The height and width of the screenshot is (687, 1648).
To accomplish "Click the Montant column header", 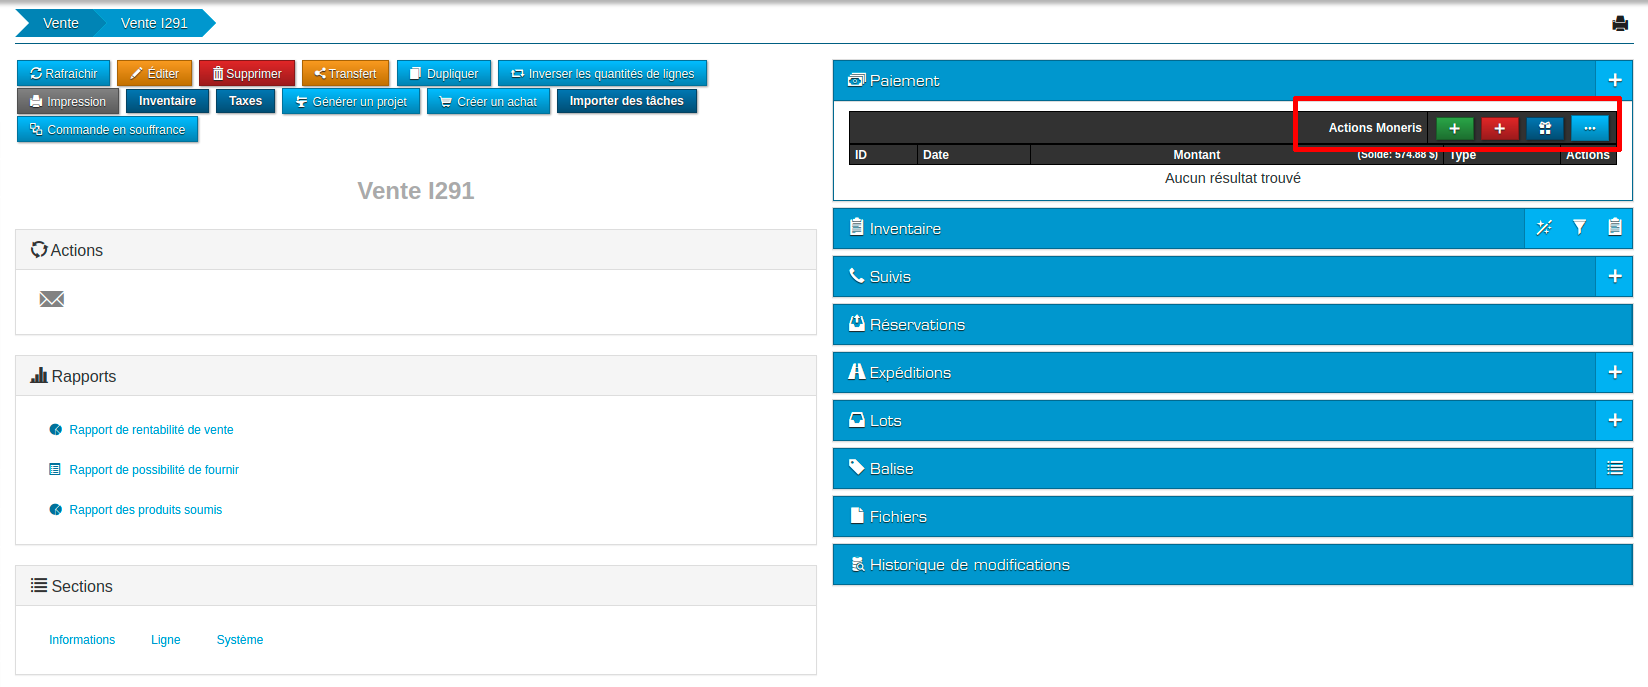I will [x=1196, y=155].
